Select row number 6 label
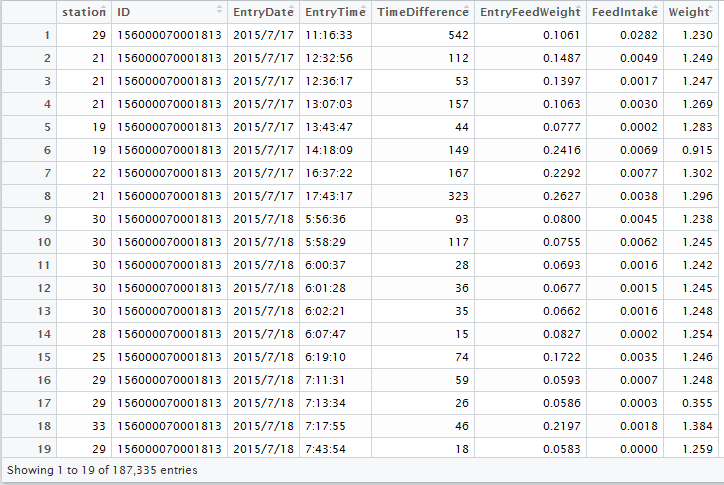The image size is (724, 485). [x=47, y=150]
